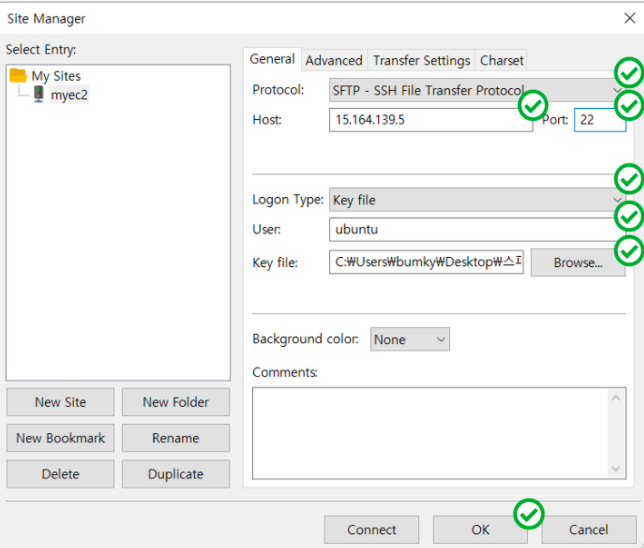Image resolution: width=644 pixels, height=548 pixels.
Task: Rename the selected site
Action: click(176, 438)
